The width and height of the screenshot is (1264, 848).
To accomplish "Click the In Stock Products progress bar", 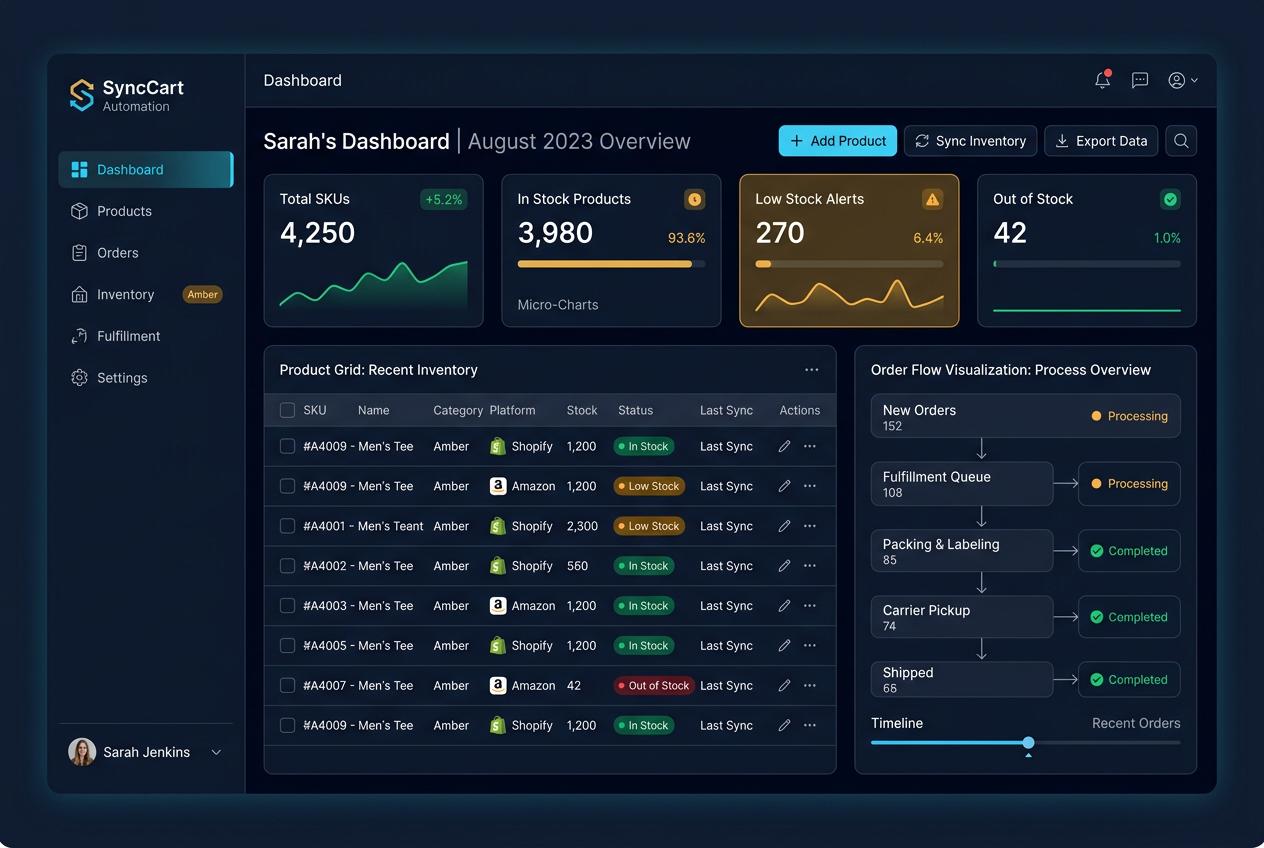I will pyautogui.click(x=611, y=264).
